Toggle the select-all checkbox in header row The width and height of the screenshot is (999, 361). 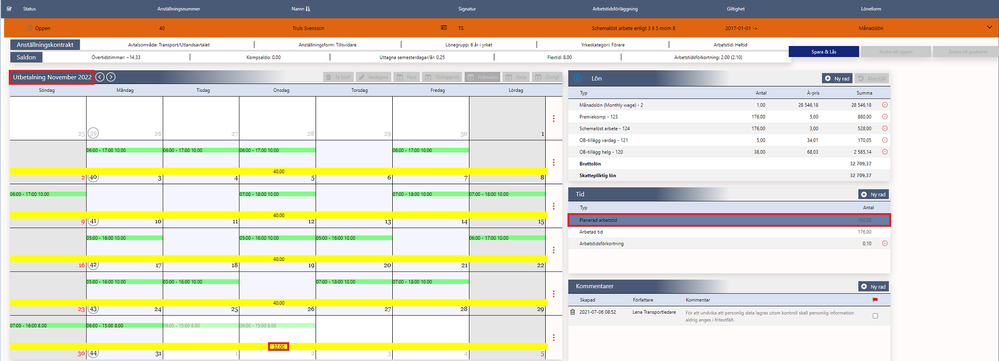(8, 9)
